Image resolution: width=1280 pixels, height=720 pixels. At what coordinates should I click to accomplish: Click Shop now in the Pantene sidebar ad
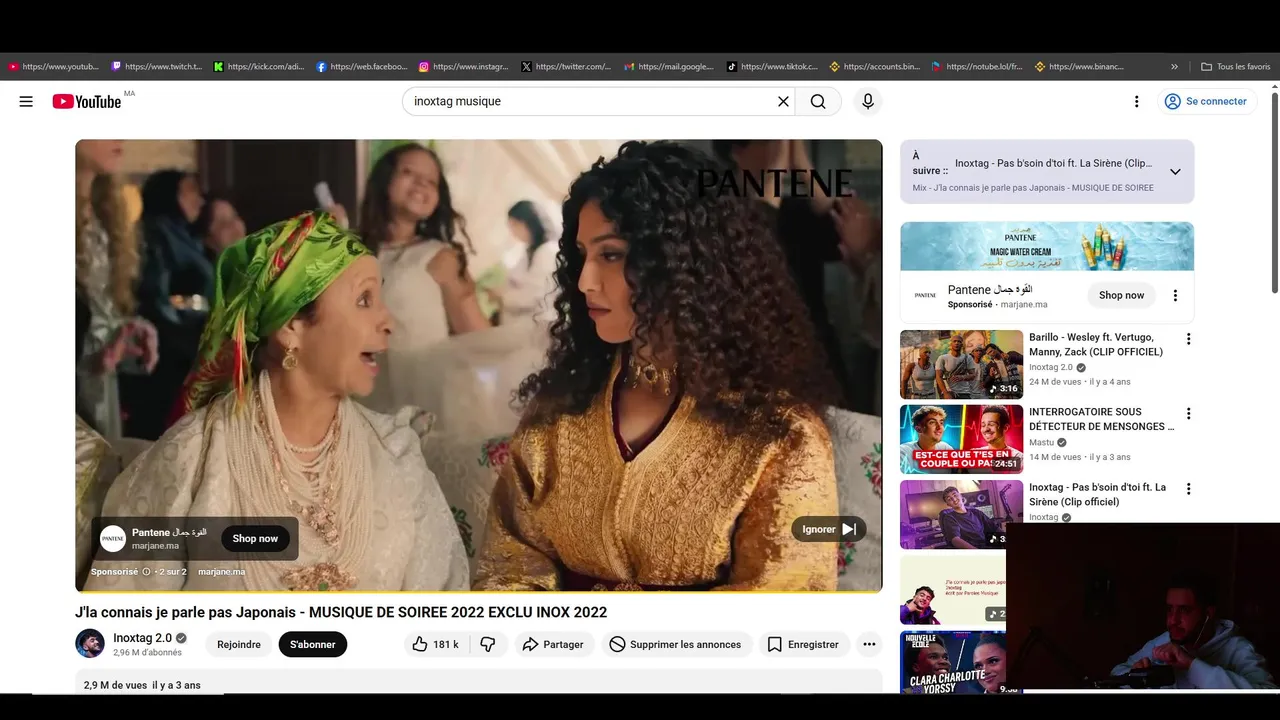pos(1121,295)
